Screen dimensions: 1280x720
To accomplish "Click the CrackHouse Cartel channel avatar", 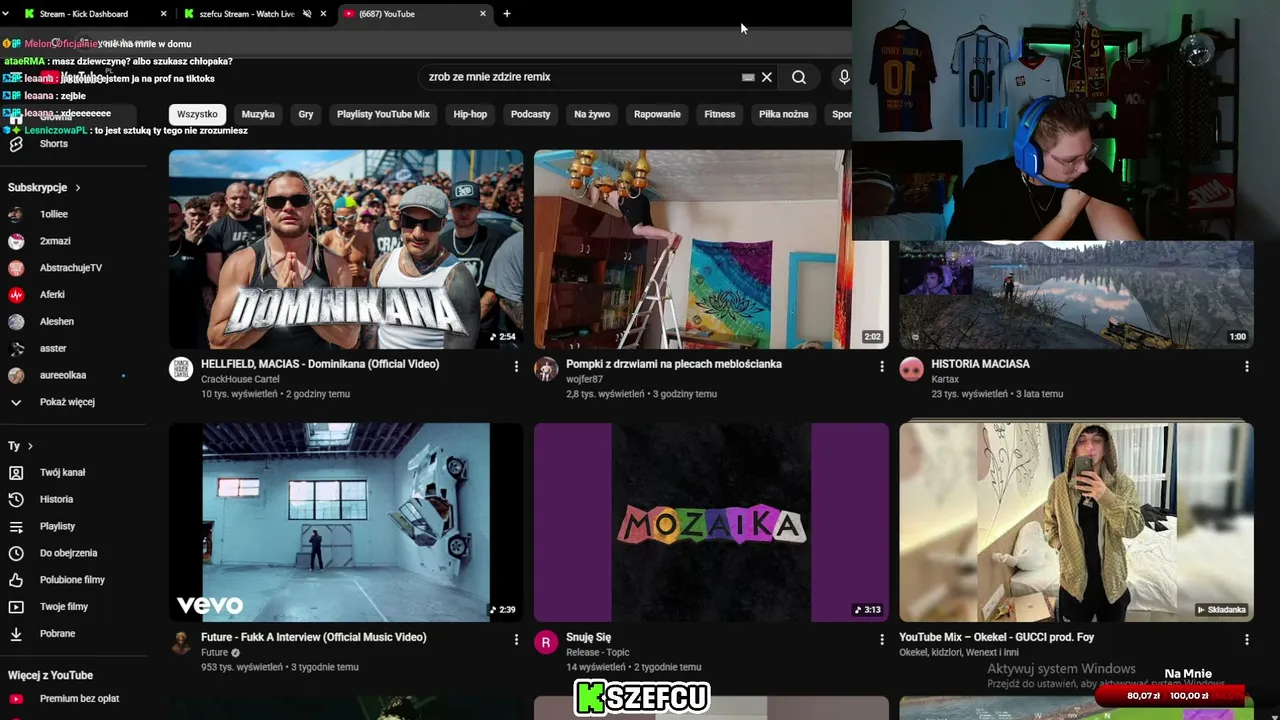I will 180,369.
